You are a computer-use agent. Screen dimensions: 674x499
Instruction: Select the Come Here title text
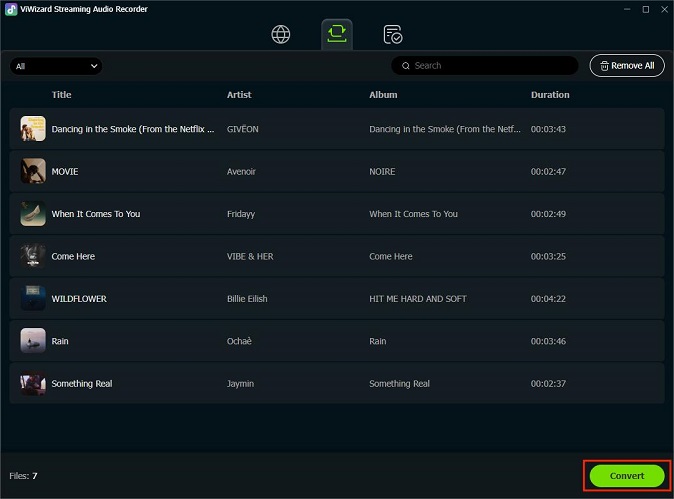(x=73, y=257)
